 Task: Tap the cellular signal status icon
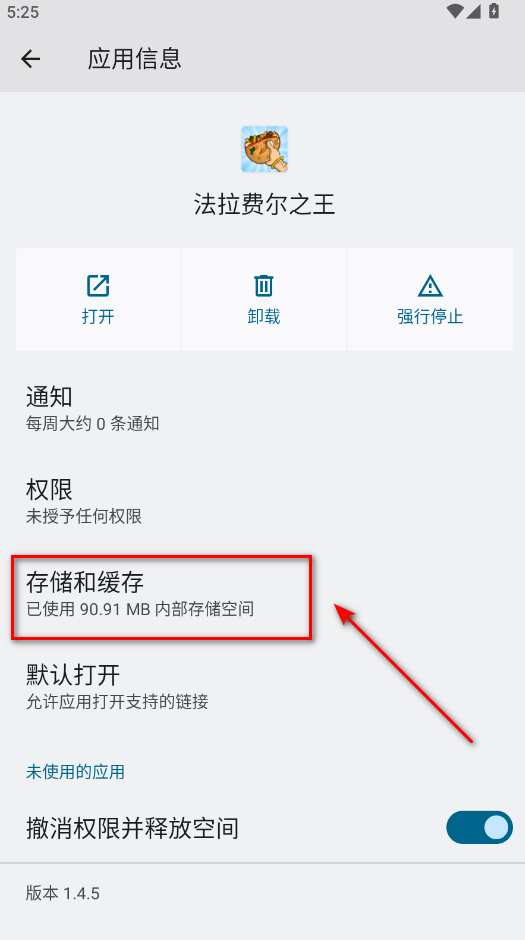pyautogui.click(x=475, y=11)
